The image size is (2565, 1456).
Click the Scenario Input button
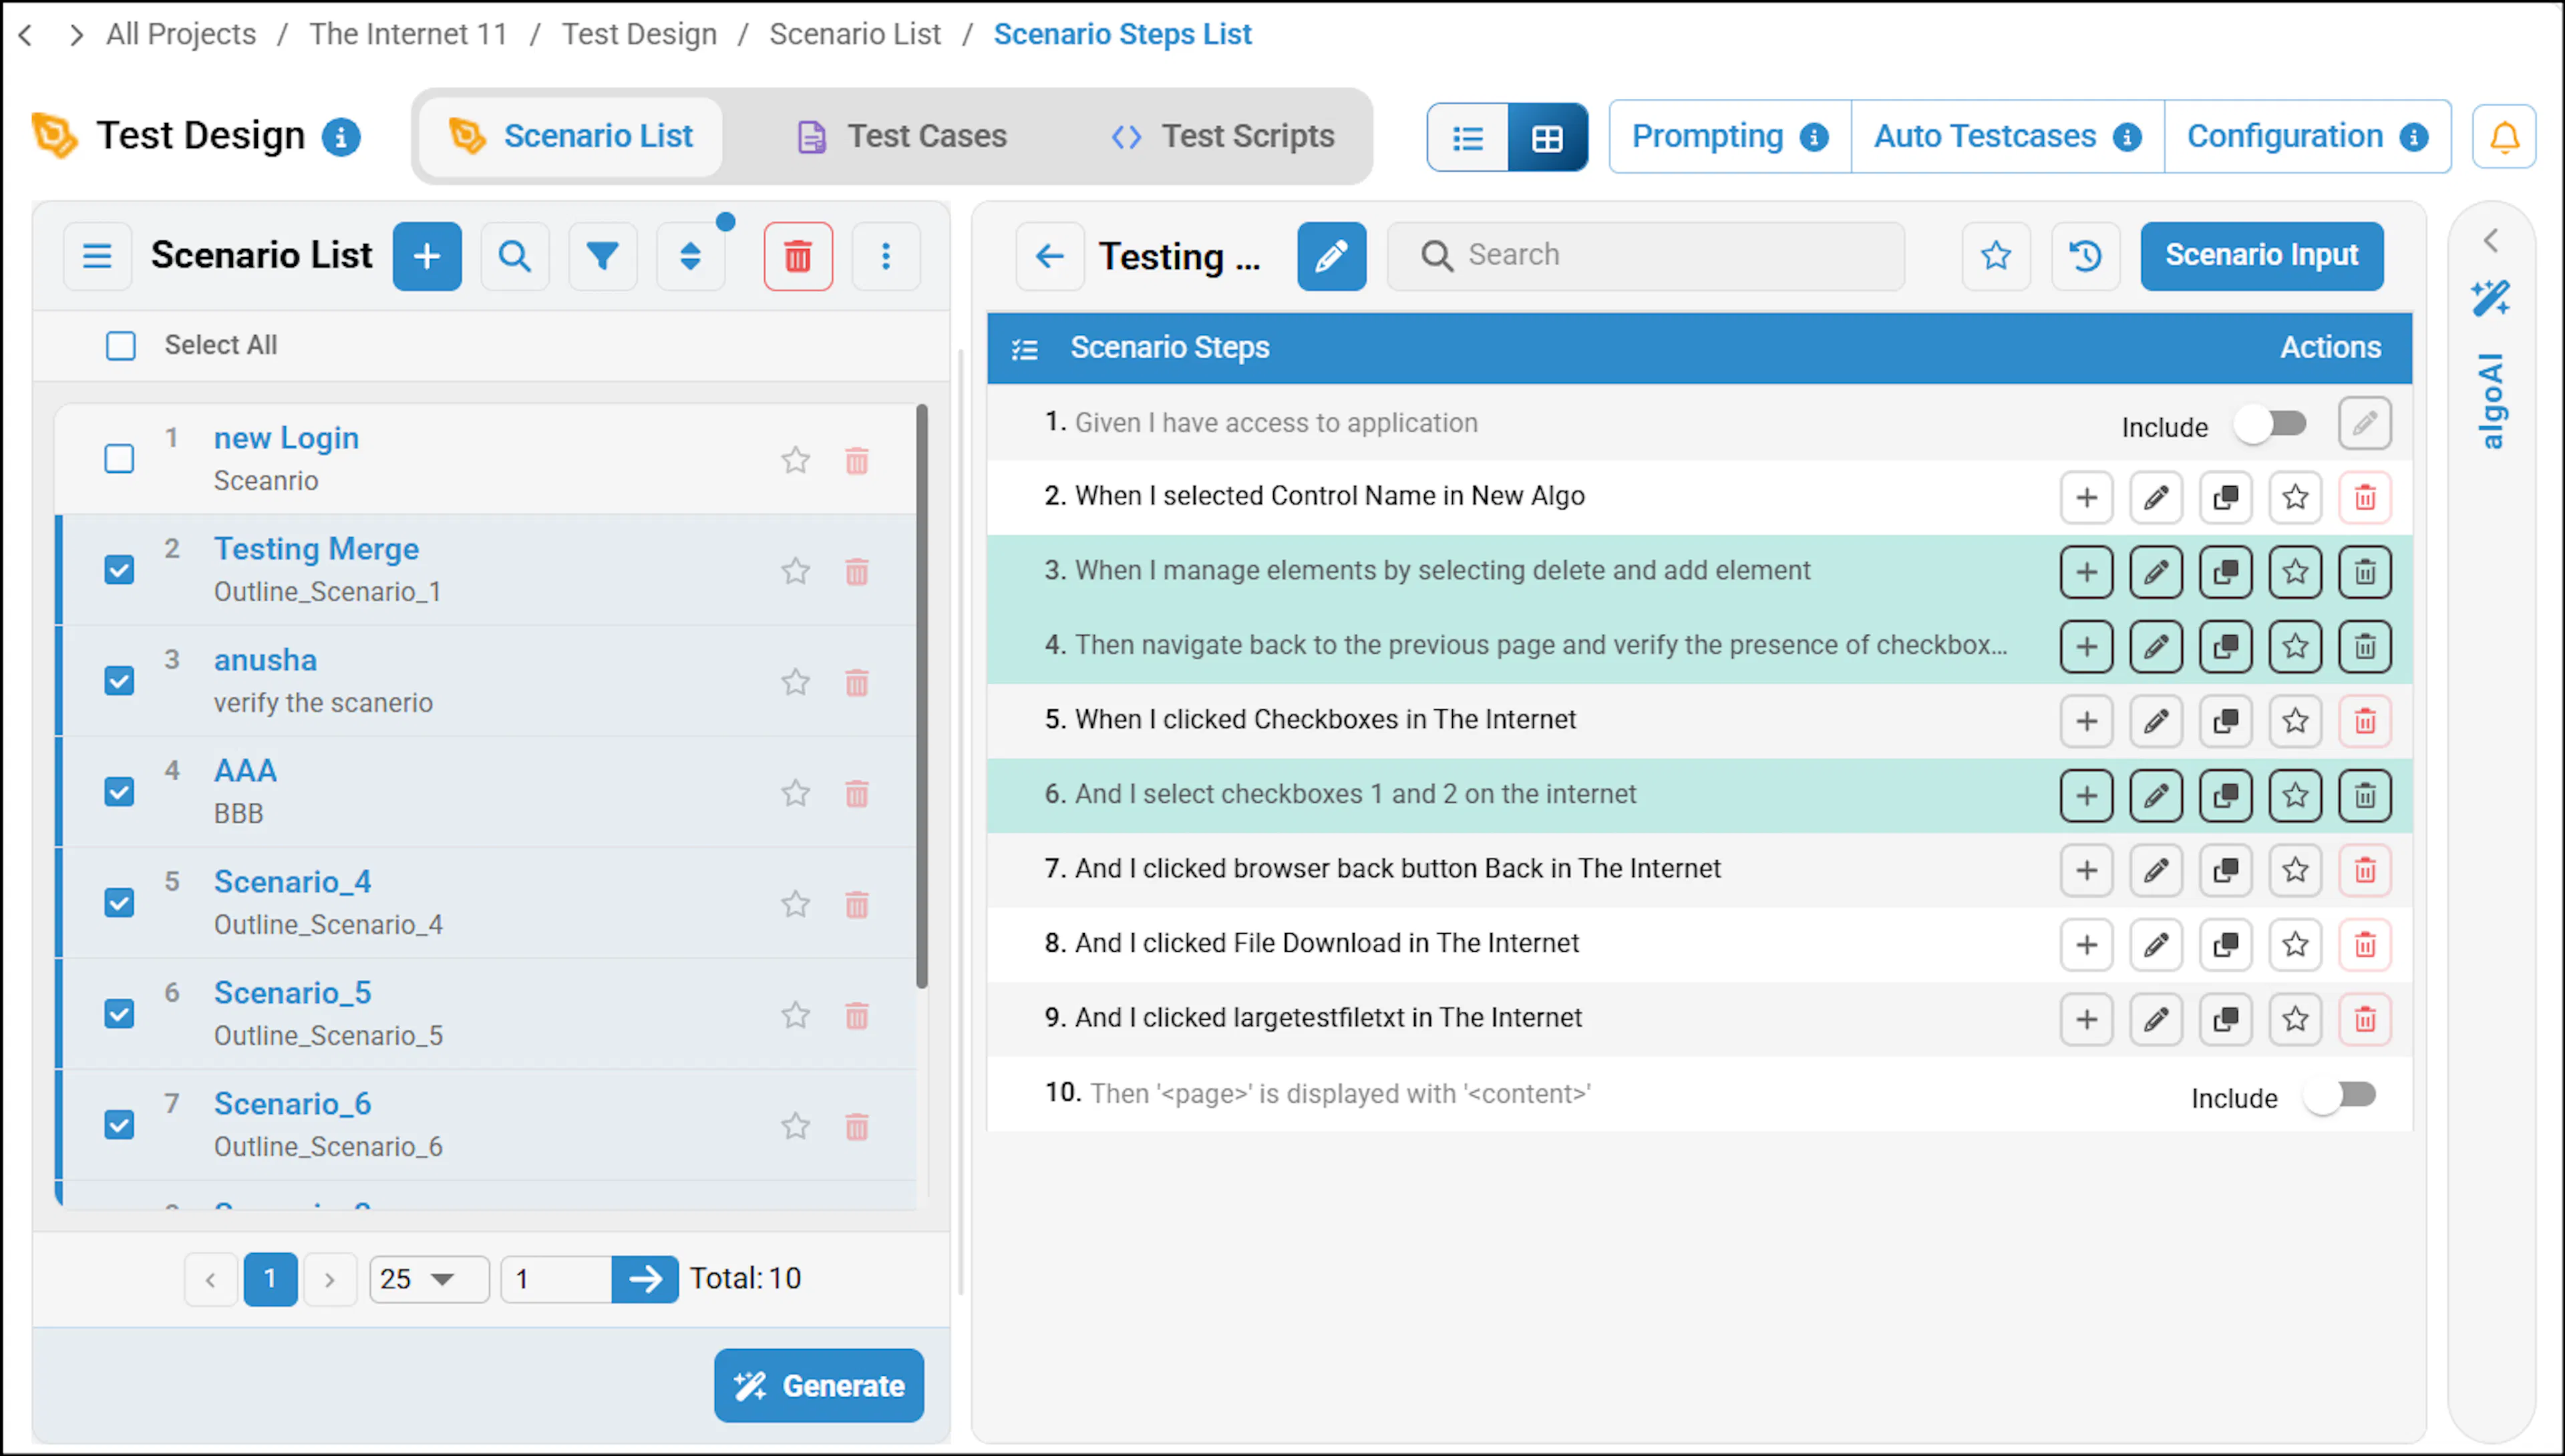click(x=2261, y=255)
